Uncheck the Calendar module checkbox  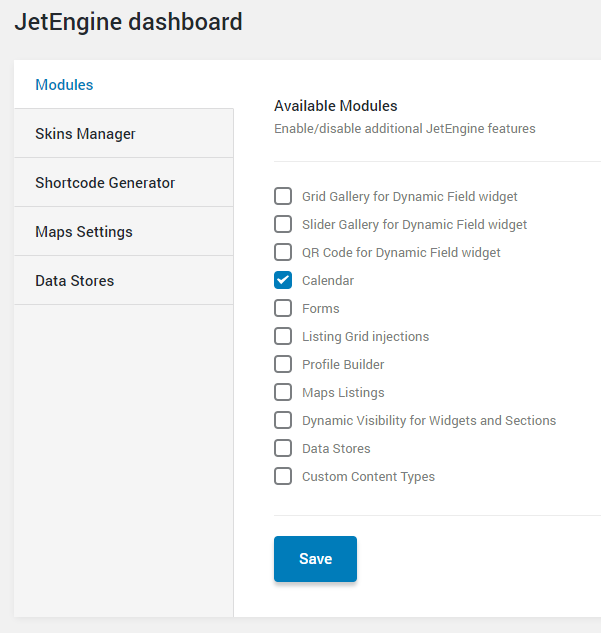pyautogui.click(x=283, y=280)
